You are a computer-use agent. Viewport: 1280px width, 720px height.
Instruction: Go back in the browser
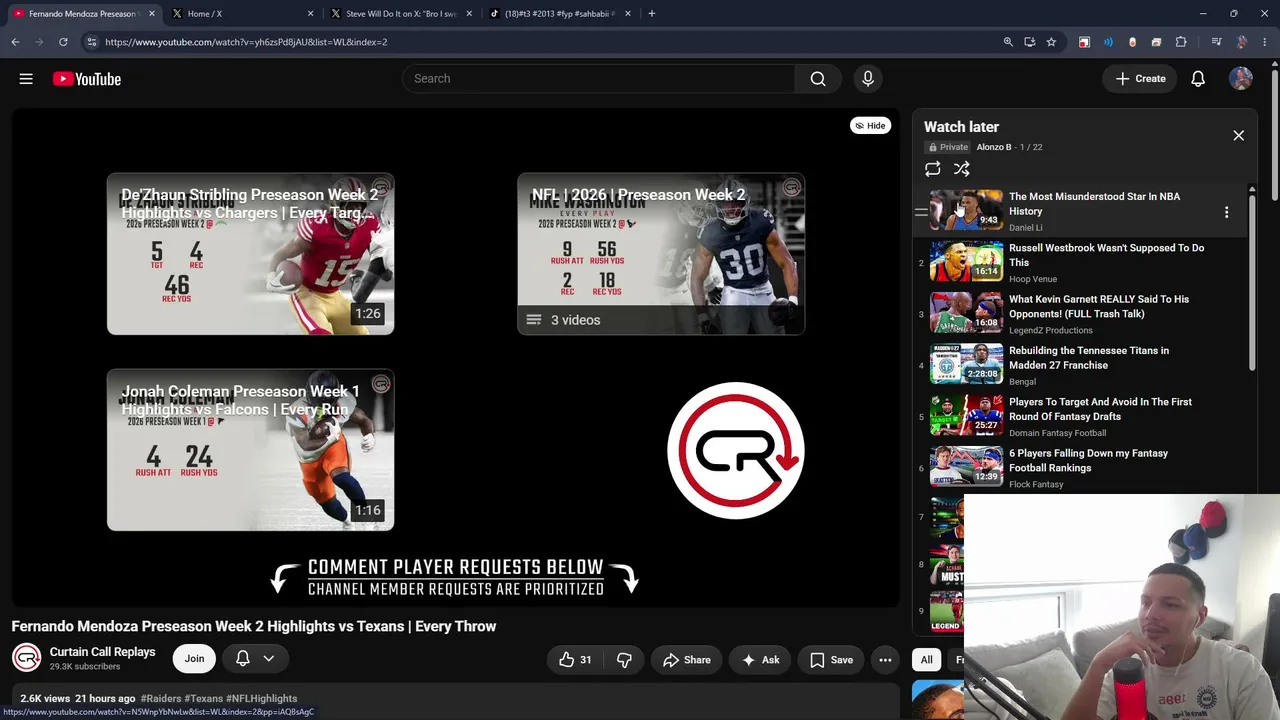(15, 42)
